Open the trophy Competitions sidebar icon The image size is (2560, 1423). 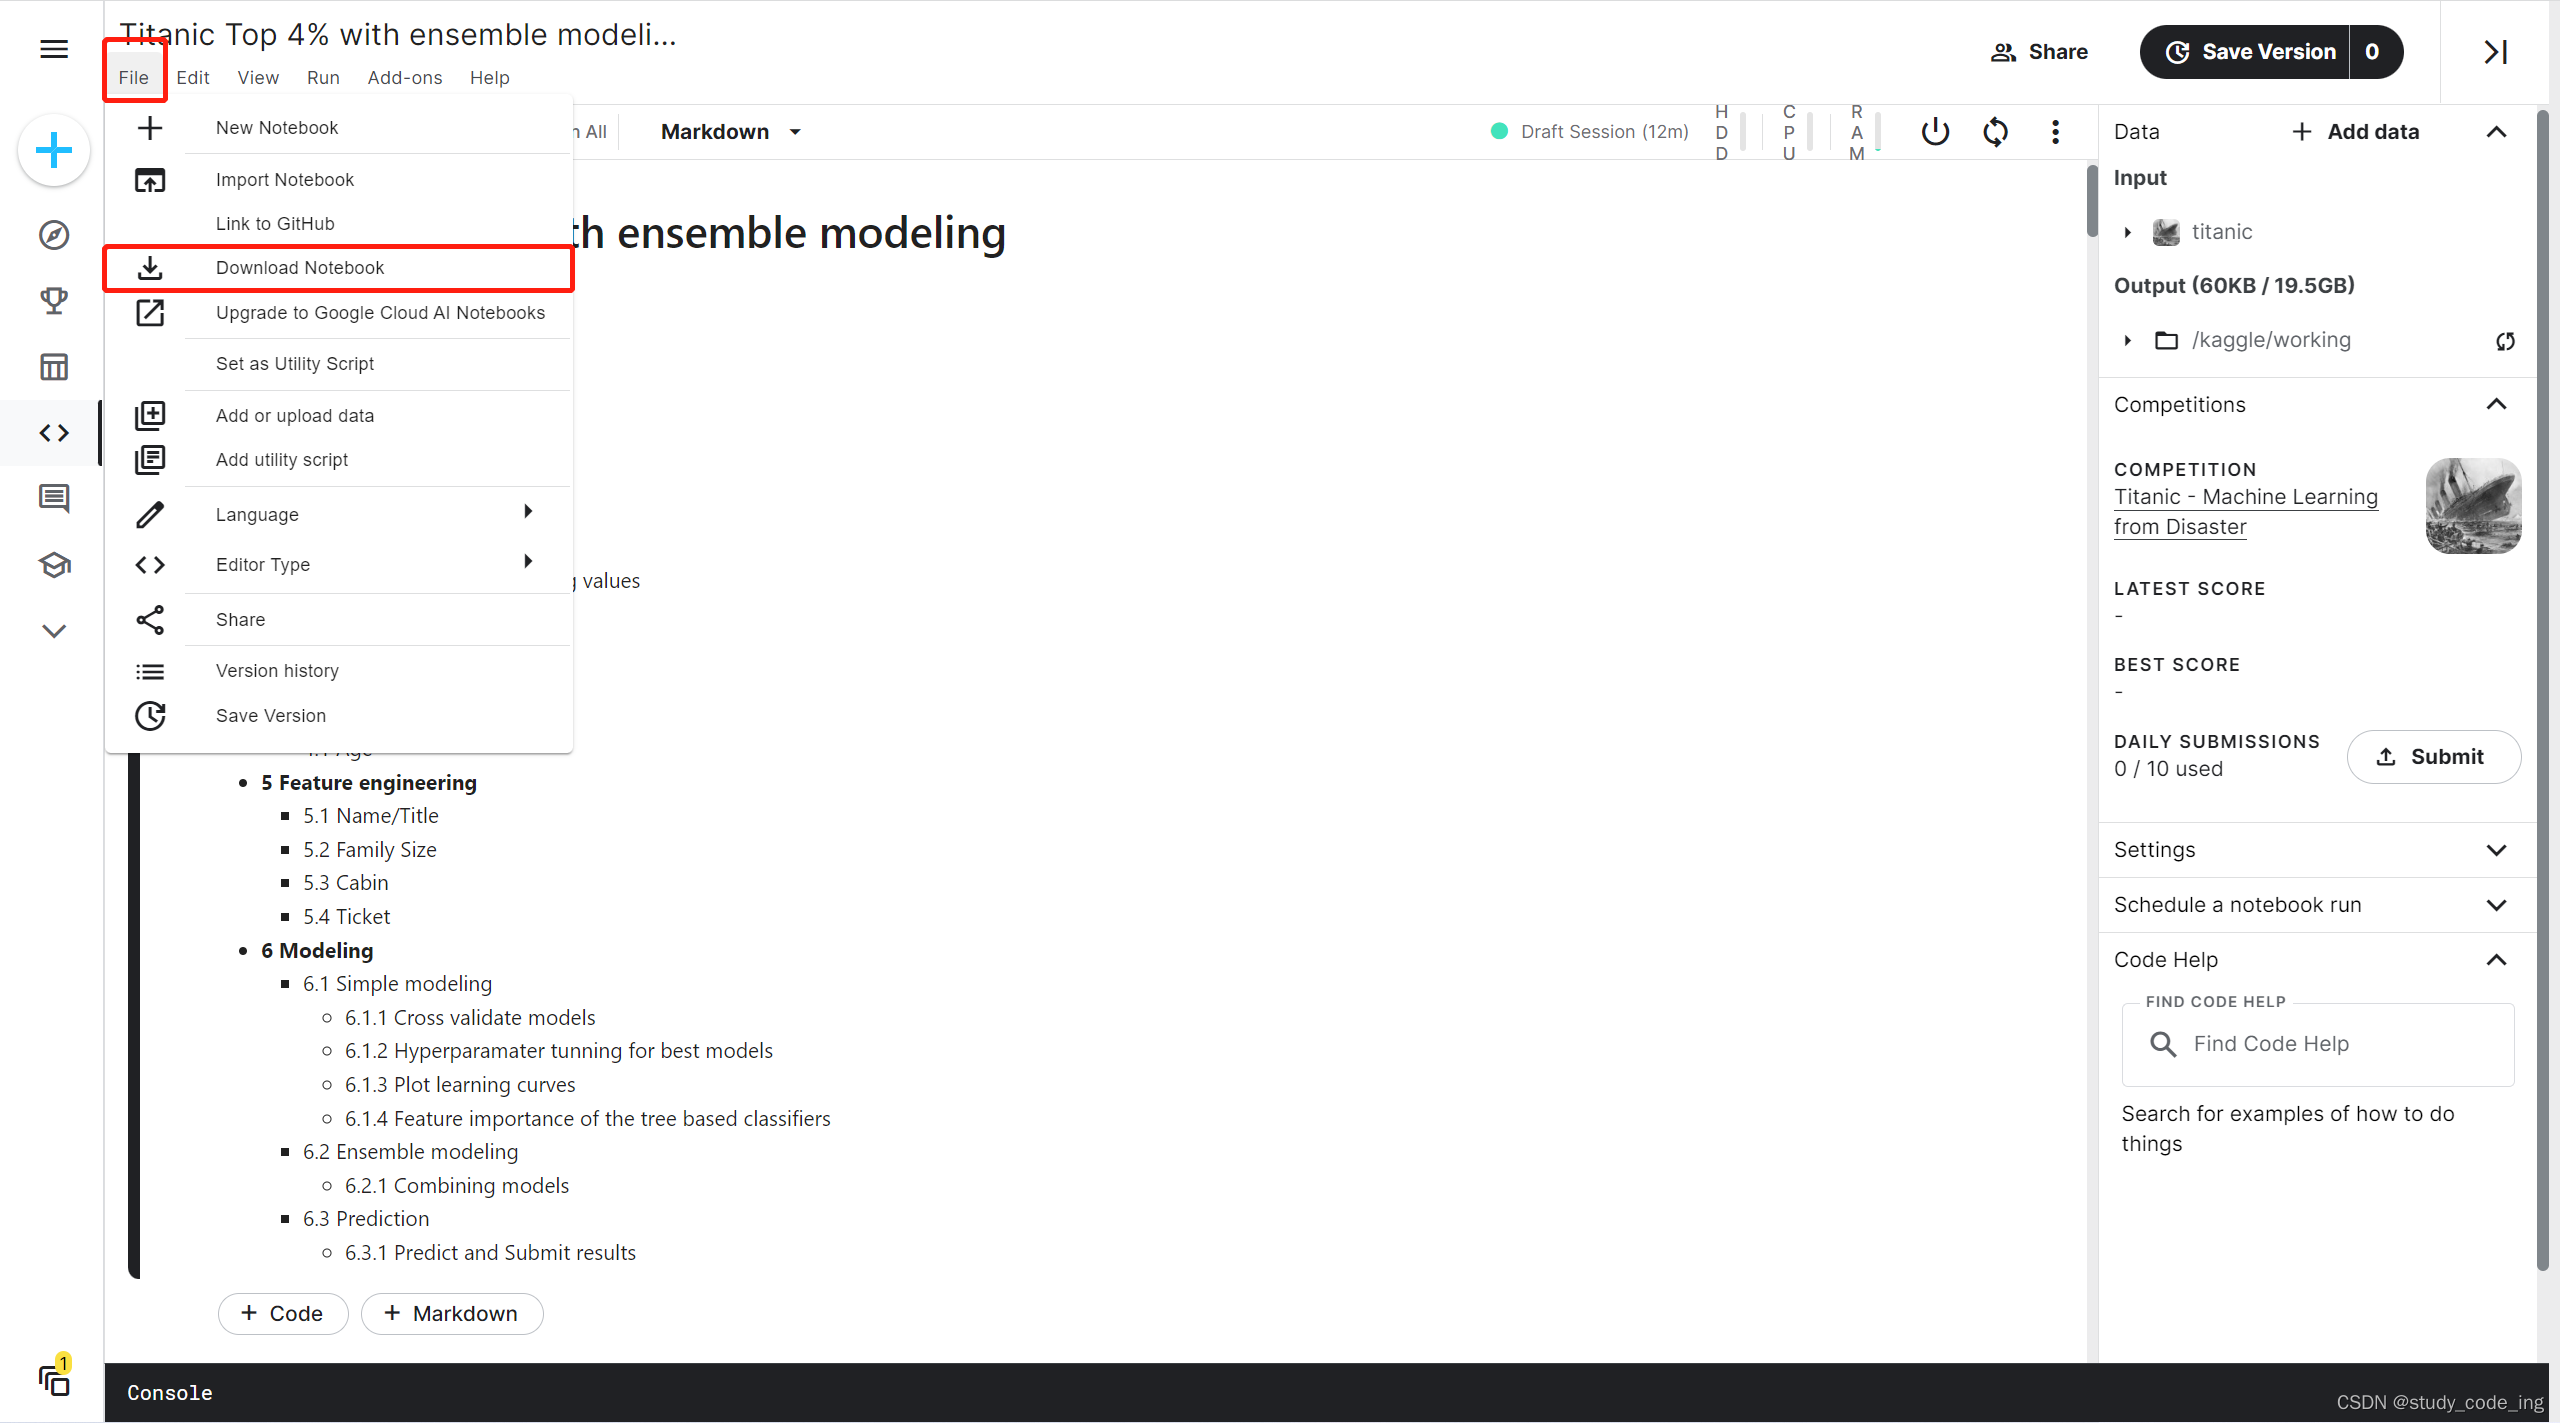54,301
